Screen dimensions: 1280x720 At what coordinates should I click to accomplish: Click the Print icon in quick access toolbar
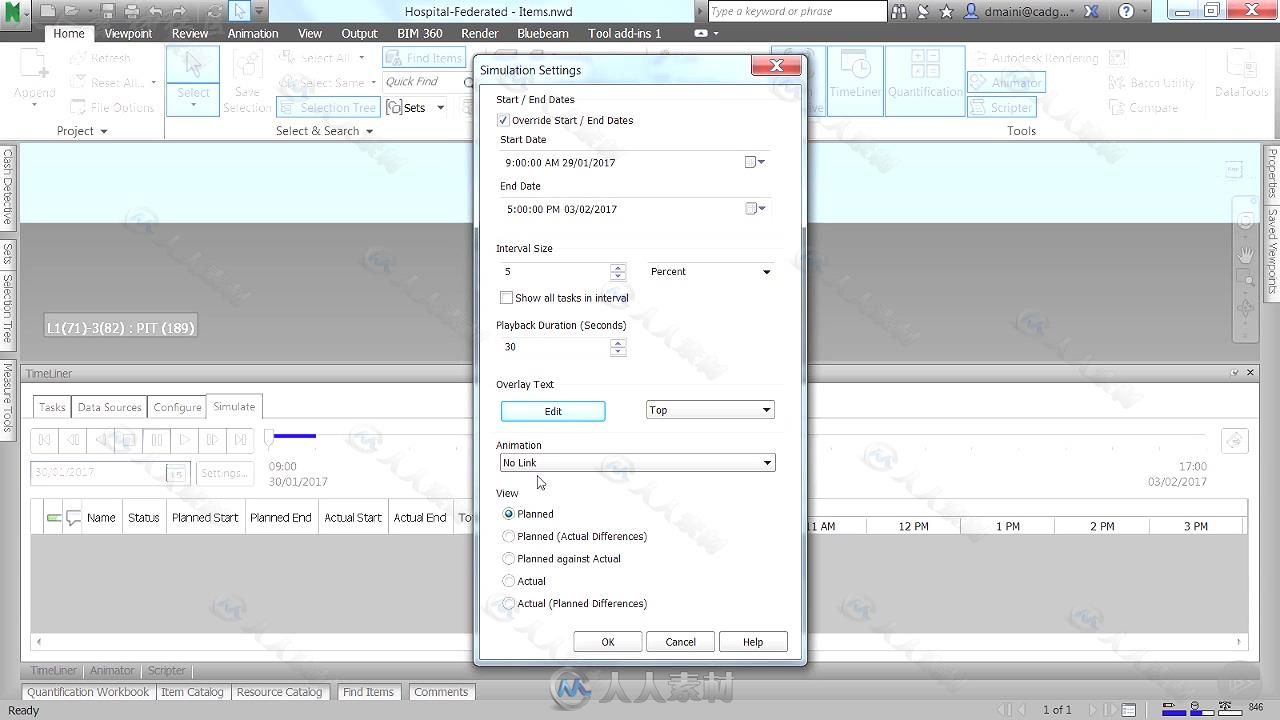(131, 12)
